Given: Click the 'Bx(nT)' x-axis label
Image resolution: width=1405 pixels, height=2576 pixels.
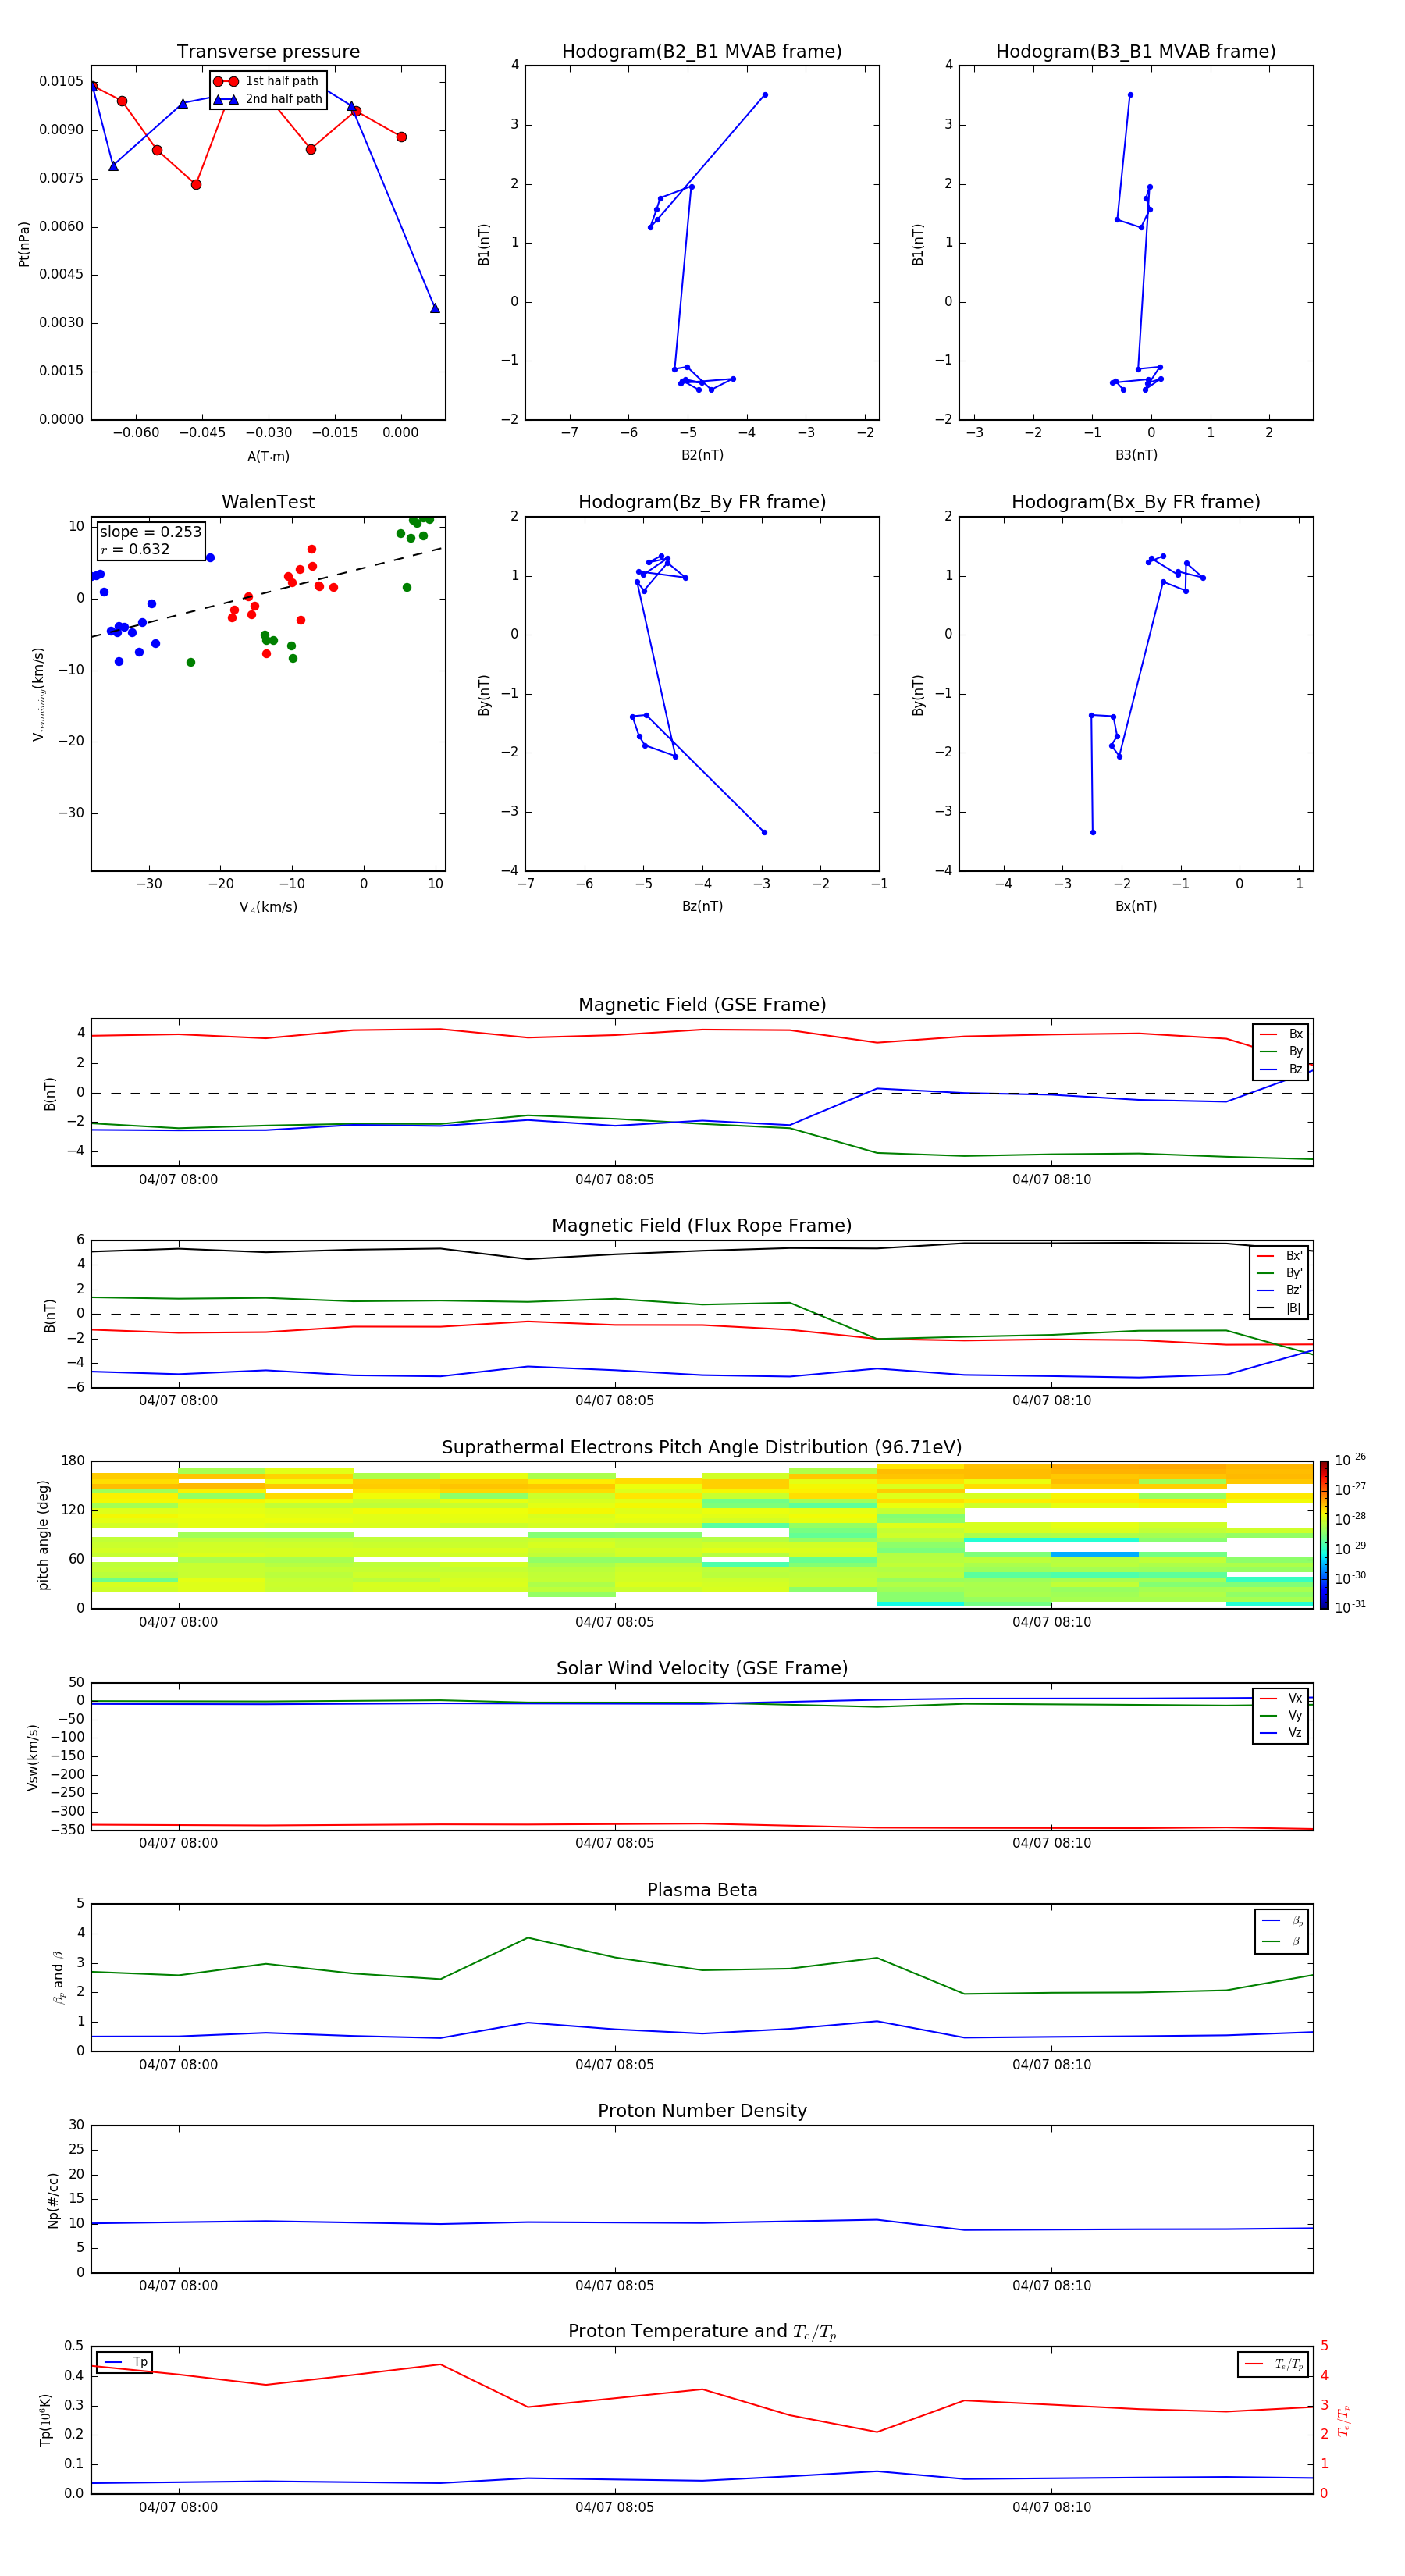Looking at the screenshot, I should (x=1136, y=906).
